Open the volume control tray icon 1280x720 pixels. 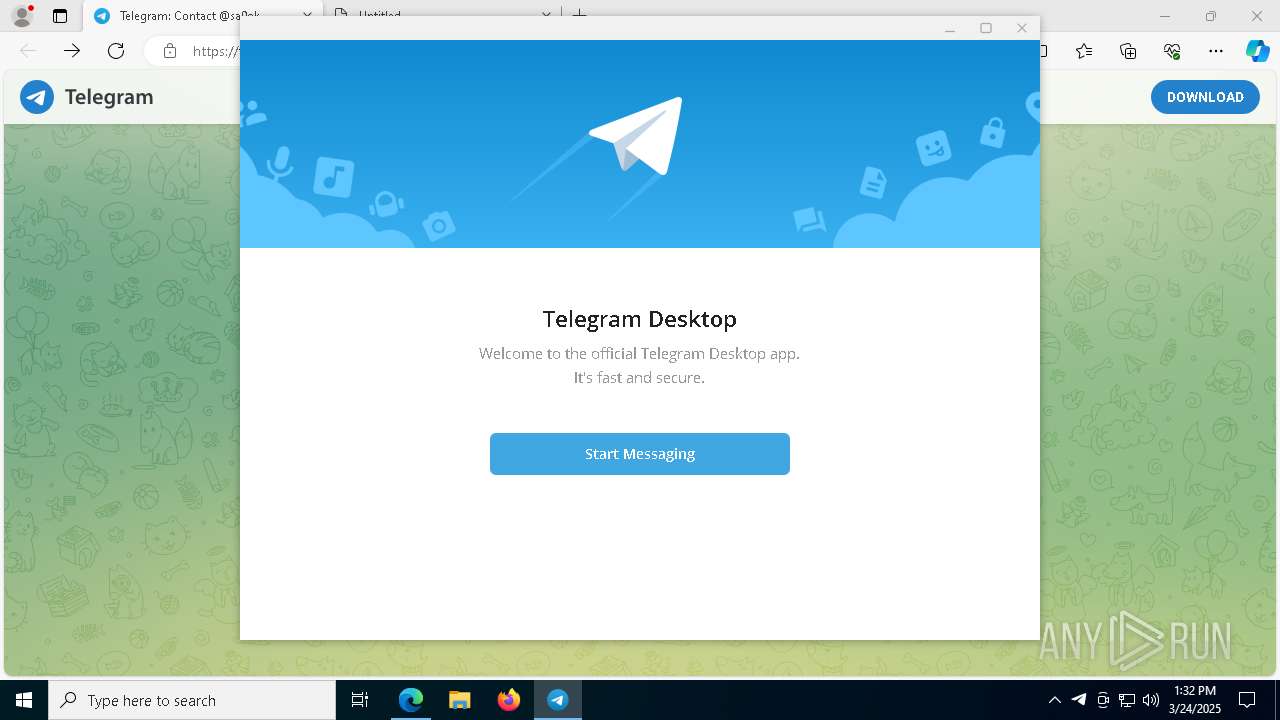(1151, 700)
